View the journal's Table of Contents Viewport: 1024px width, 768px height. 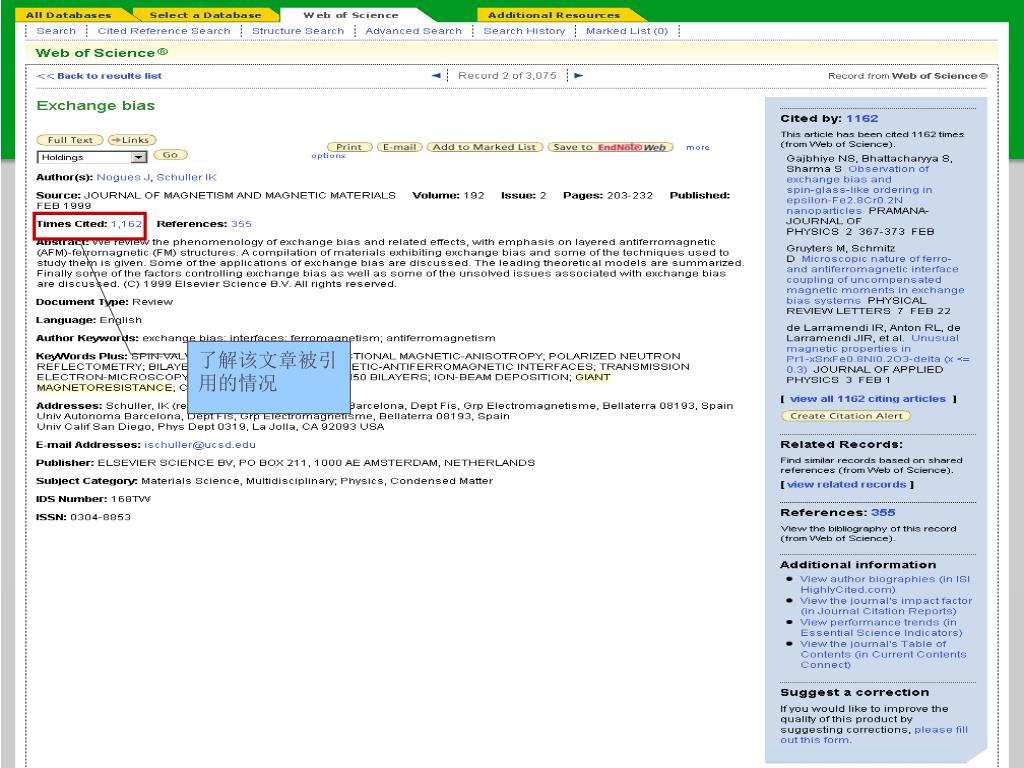point(883,654)
